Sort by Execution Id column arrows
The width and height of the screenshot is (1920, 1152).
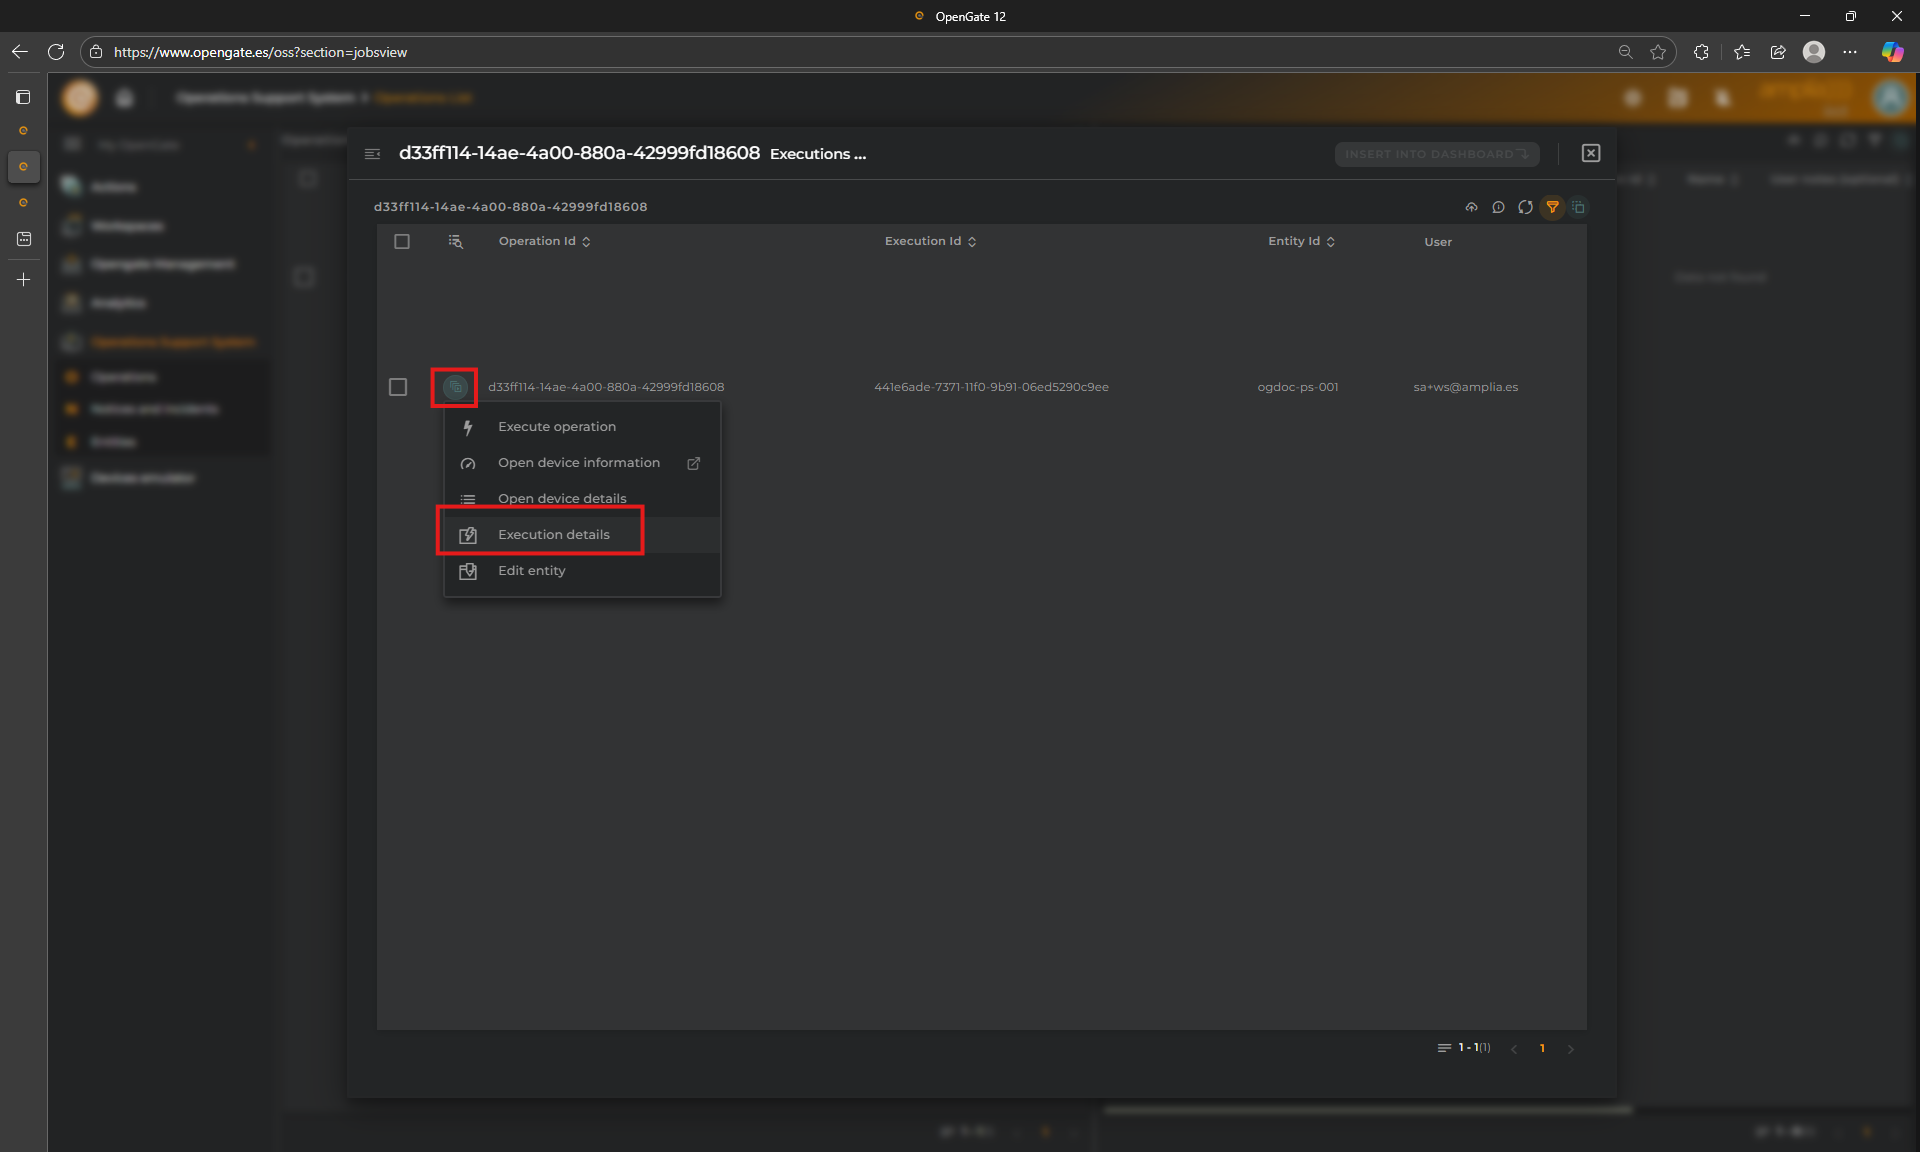point(972,242)
